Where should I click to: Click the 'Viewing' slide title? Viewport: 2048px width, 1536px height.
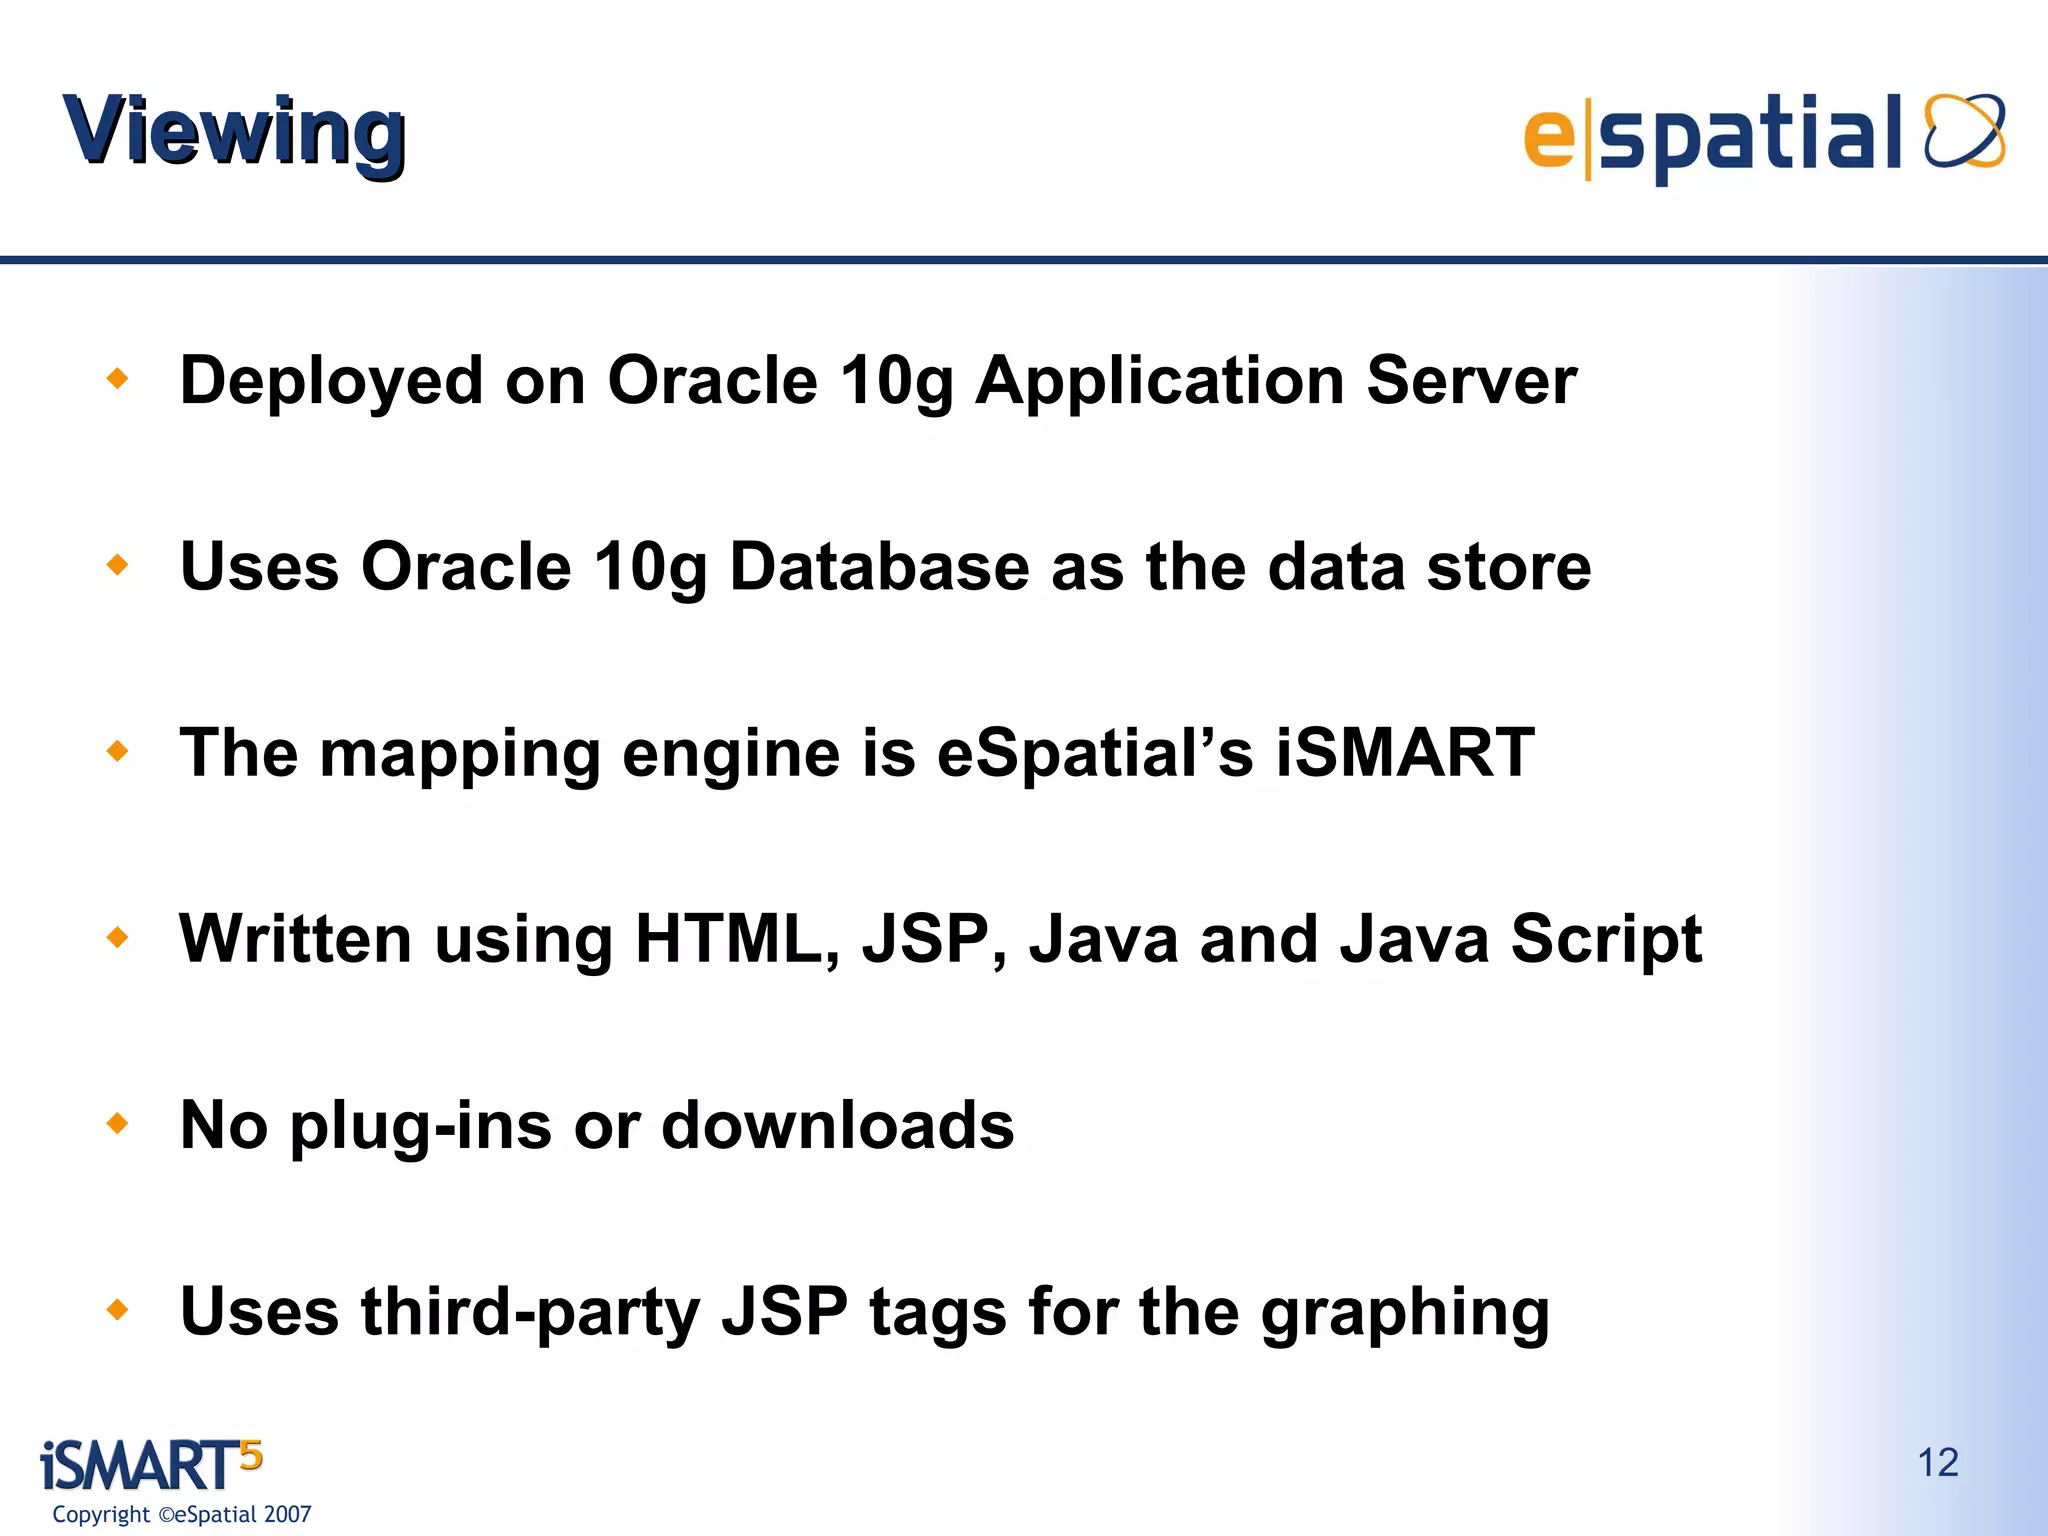coord(235,134)
